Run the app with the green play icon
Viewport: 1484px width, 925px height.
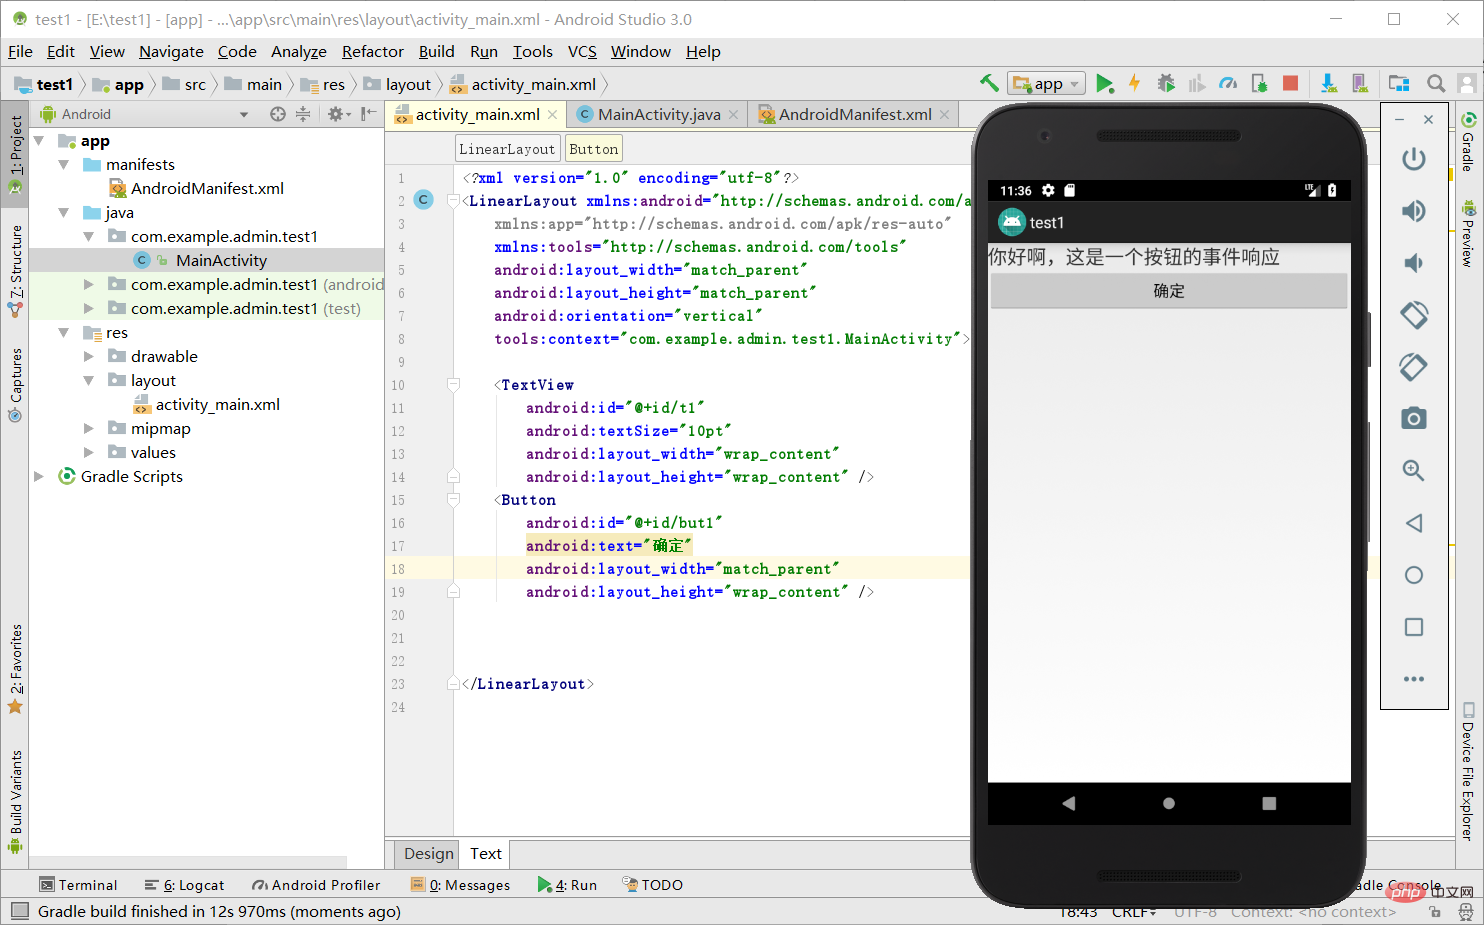click(x=1106, y=83)
